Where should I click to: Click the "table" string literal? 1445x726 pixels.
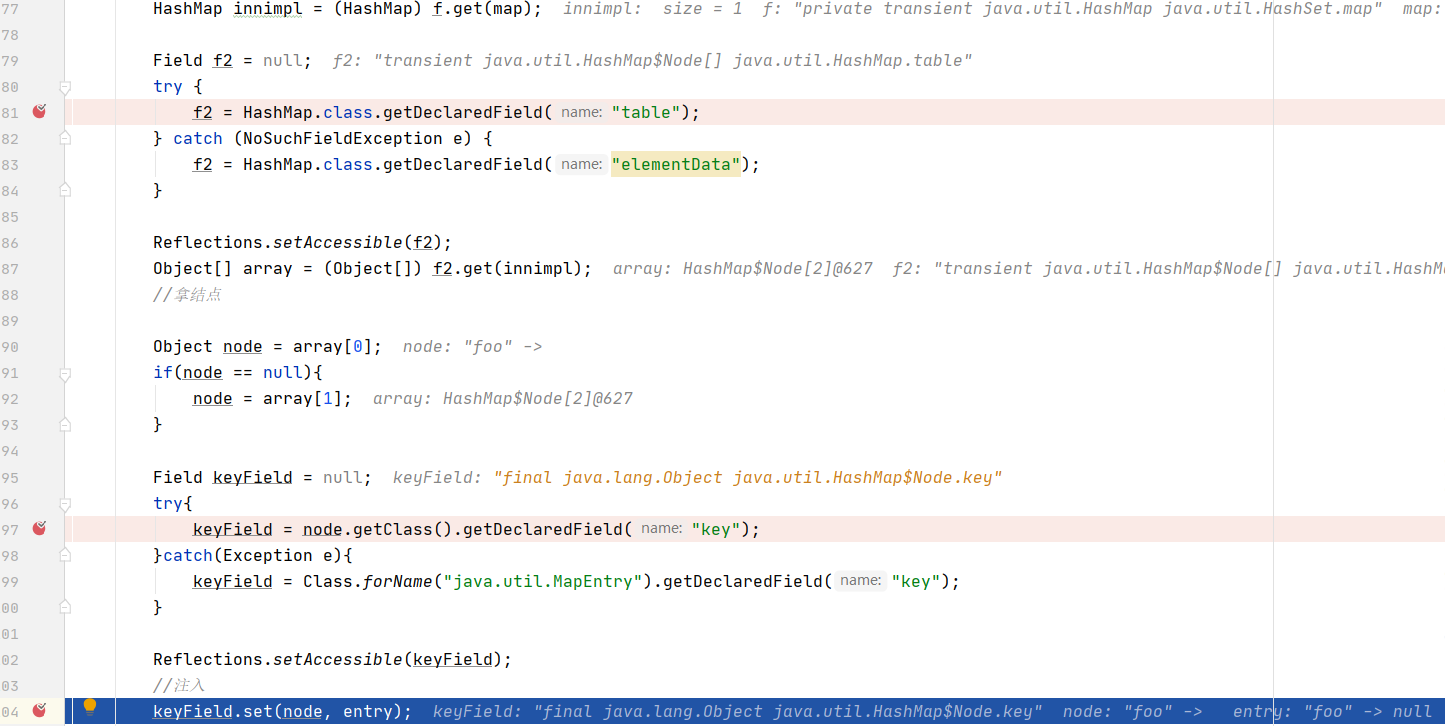click(646, 112)
